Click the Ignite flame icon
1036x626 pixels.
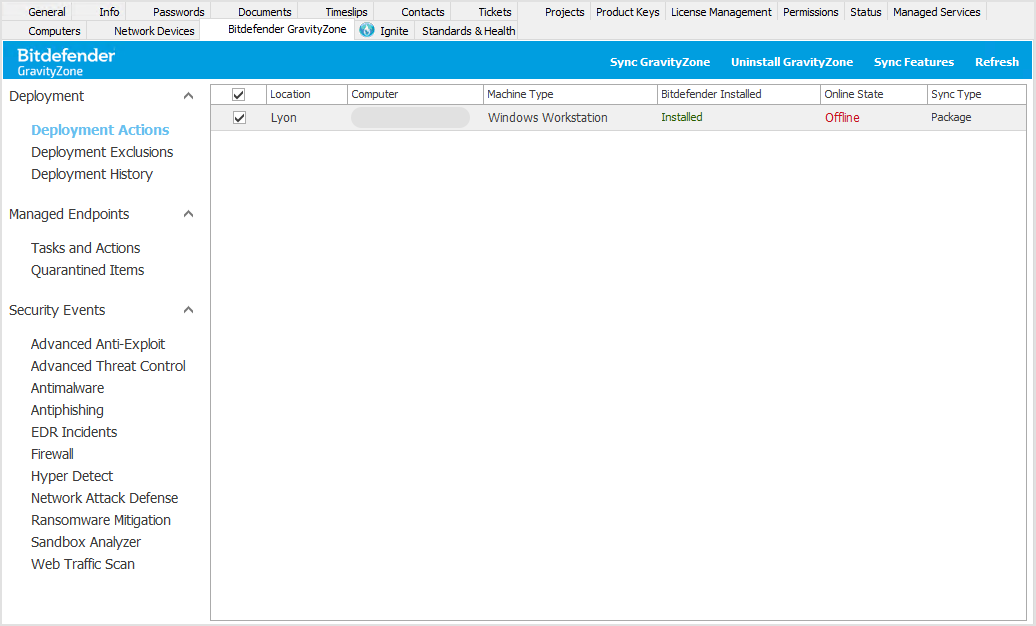[366, 31]
